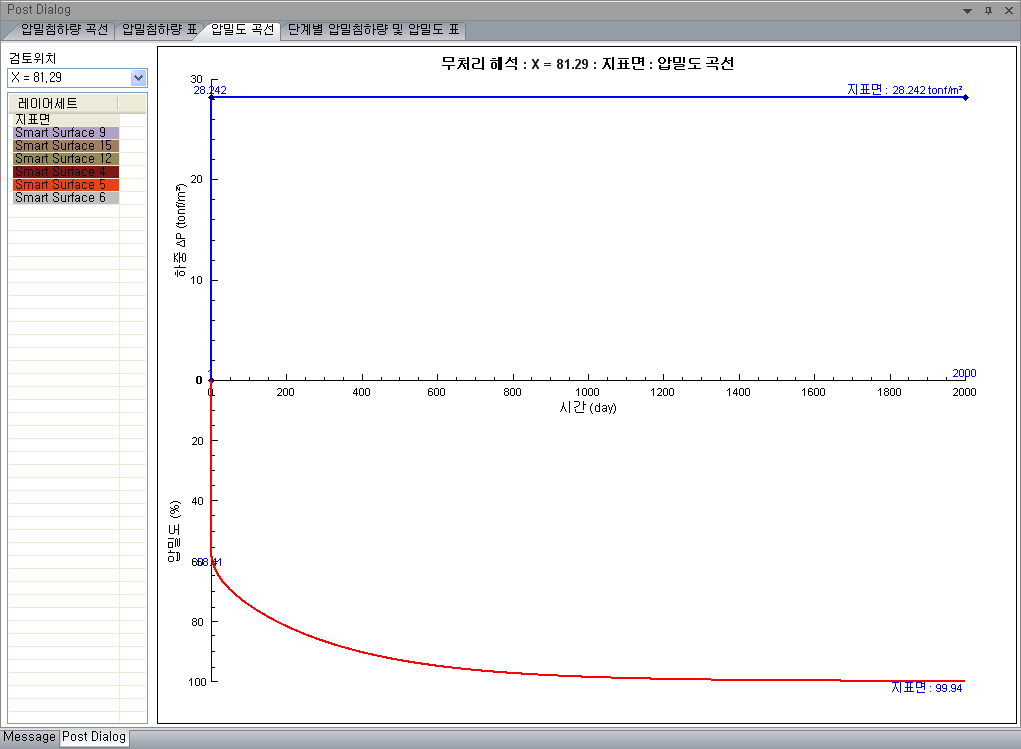Select the gray Smart Surface 6 layer
Viewport: 1021px width, 749px height.
pos(62,198)
